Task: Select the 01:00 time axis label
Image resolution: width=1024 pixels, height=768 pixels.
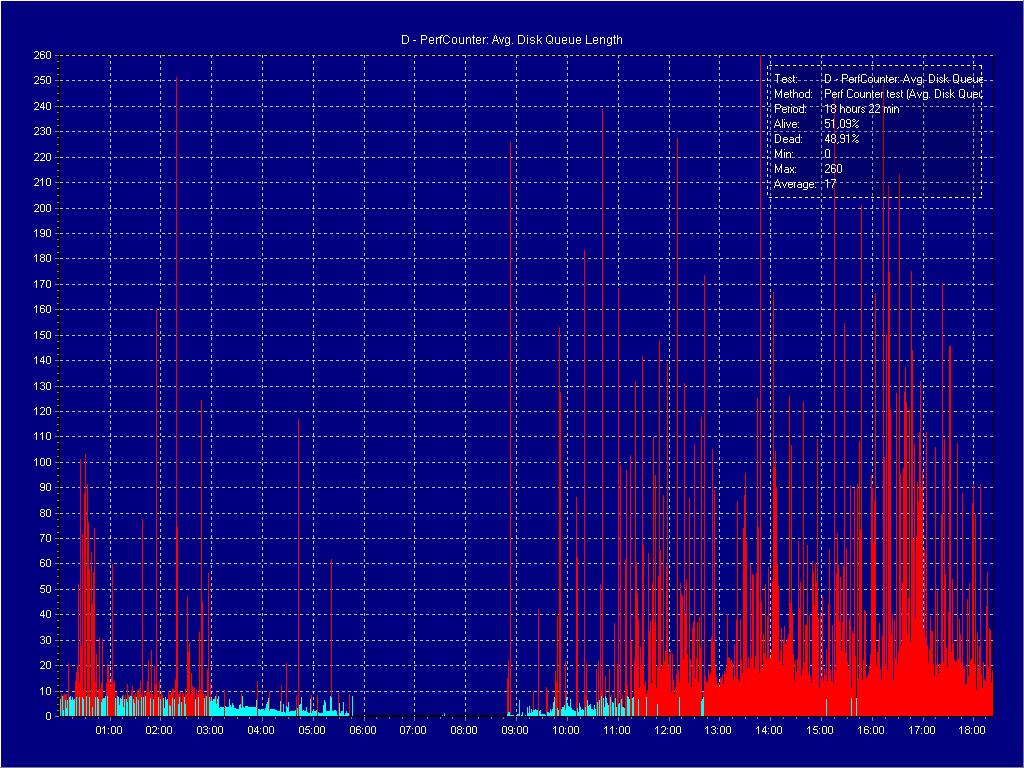Action: pos(108,730)
